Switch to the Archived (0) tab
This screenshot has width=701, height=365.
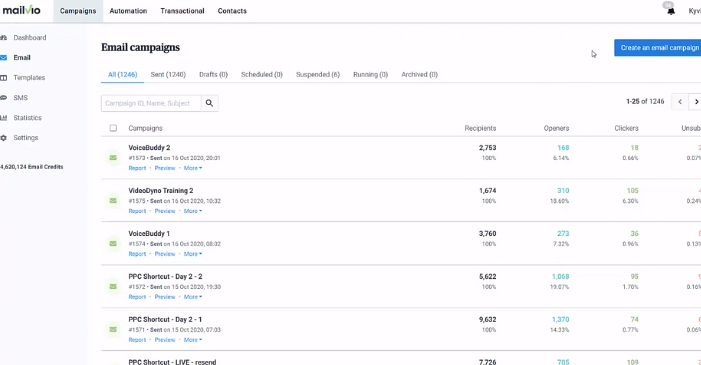(x=419, y=75)
